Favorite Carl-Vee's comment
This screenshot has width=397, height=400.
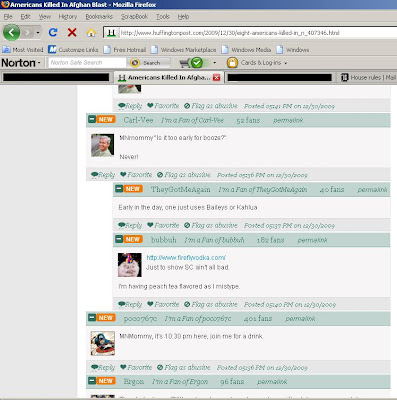[x=136, y=174]
